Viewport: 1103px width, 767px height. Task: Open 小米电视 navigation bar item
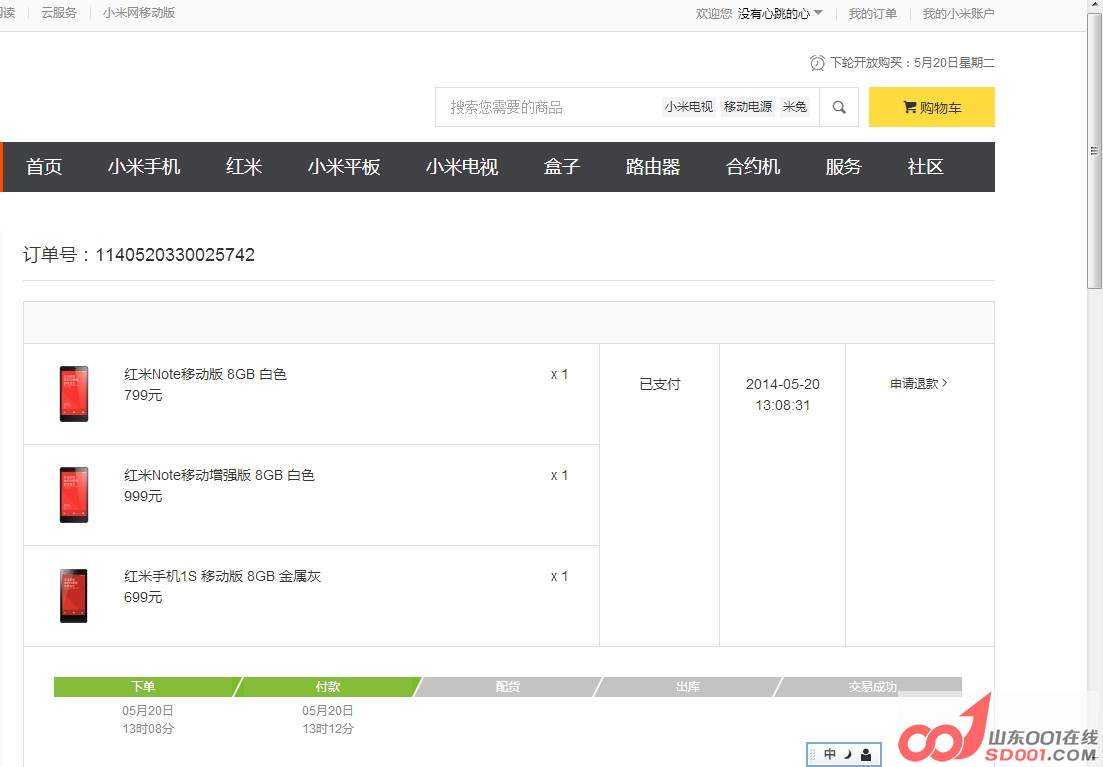[462, 167]
